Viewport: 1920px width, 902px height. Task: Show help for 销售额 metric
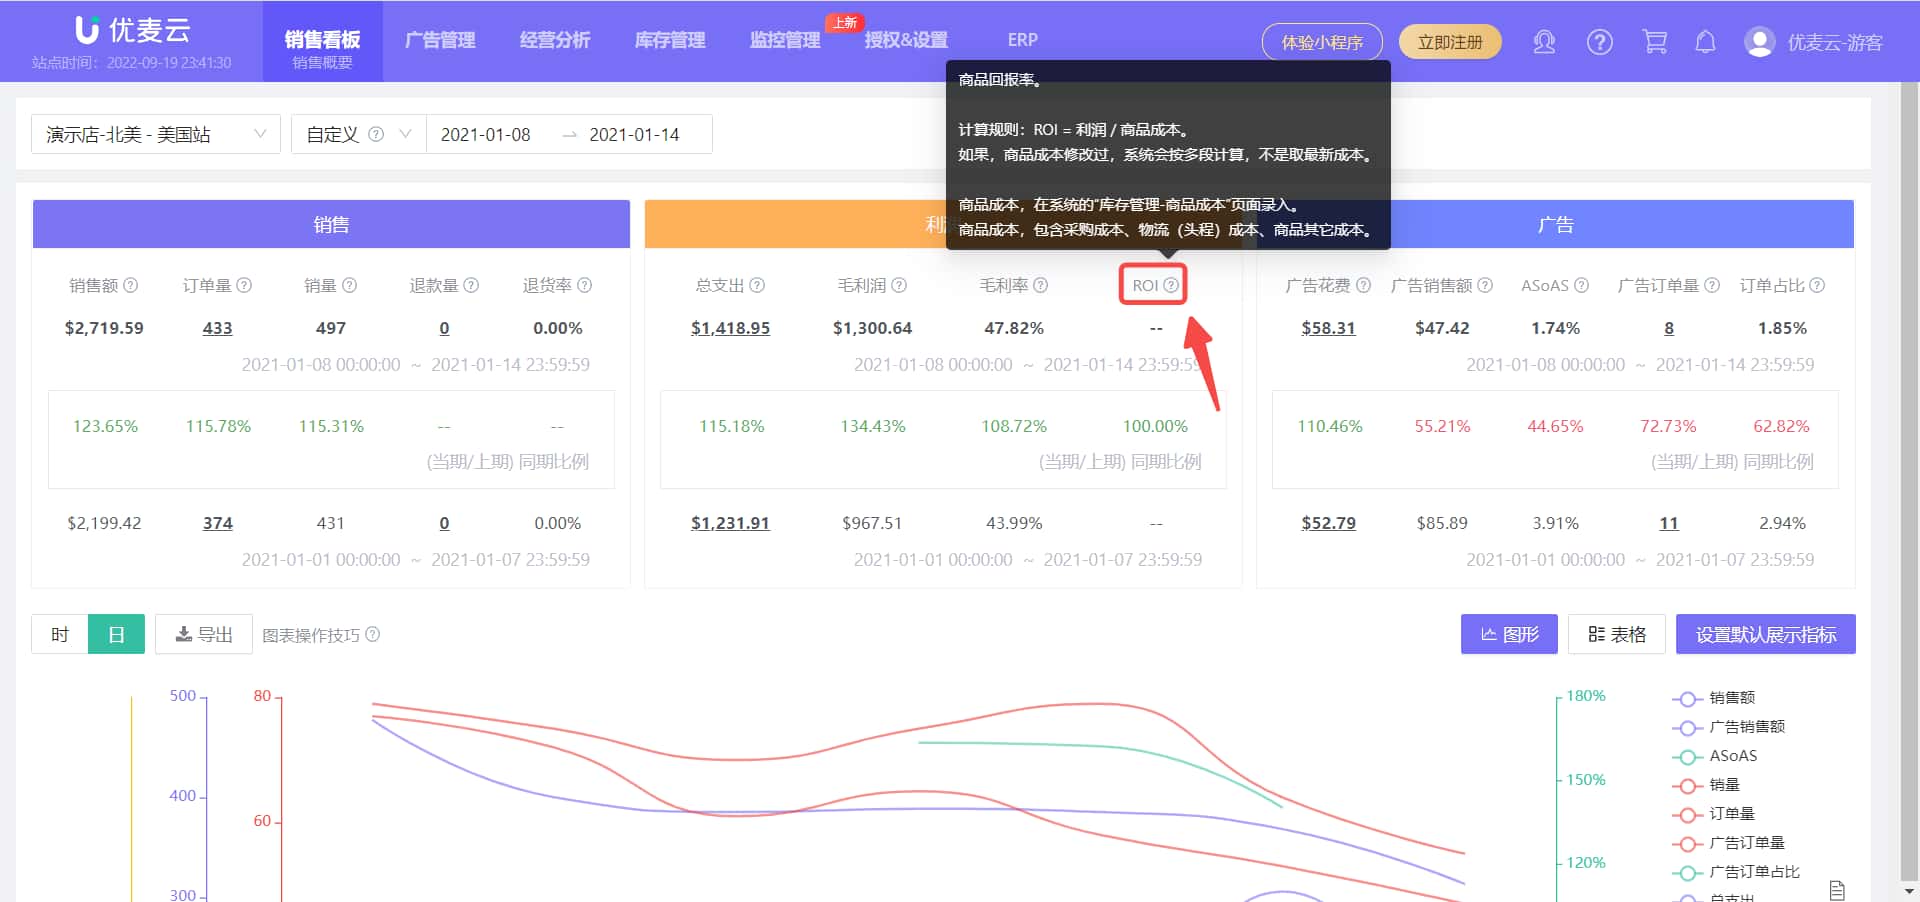coord(130,285)
